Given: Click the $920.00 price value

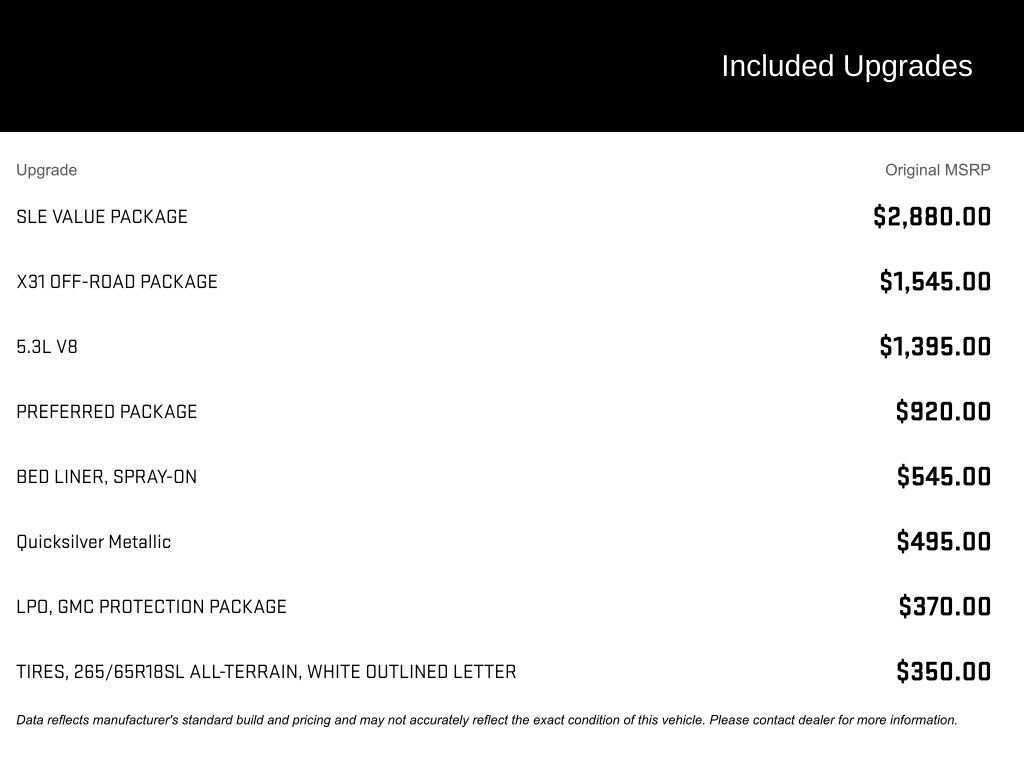Looking at the screenshot, I should coord(943,411).
